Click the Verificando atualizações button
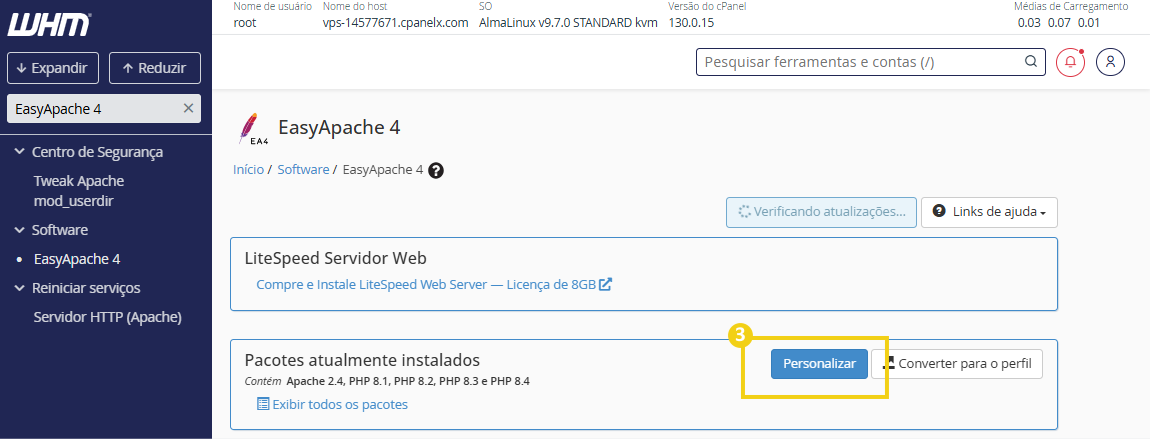Screen dimensions: 1150x439 [821, 212]
